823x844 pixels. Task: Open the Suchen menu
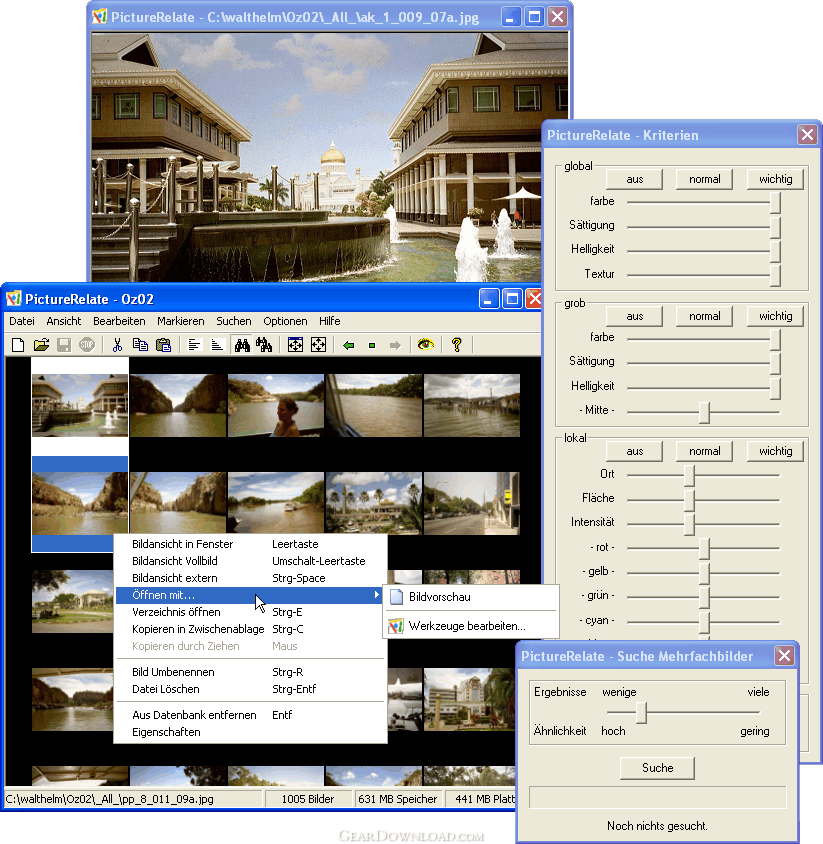234,321
